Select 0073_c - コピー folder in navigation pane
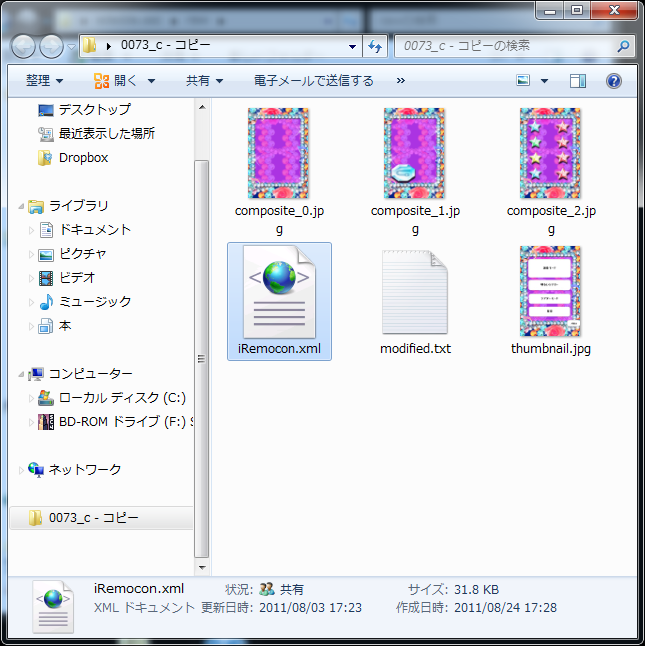Viewport: 645px width, 646px height. [101, 517]
